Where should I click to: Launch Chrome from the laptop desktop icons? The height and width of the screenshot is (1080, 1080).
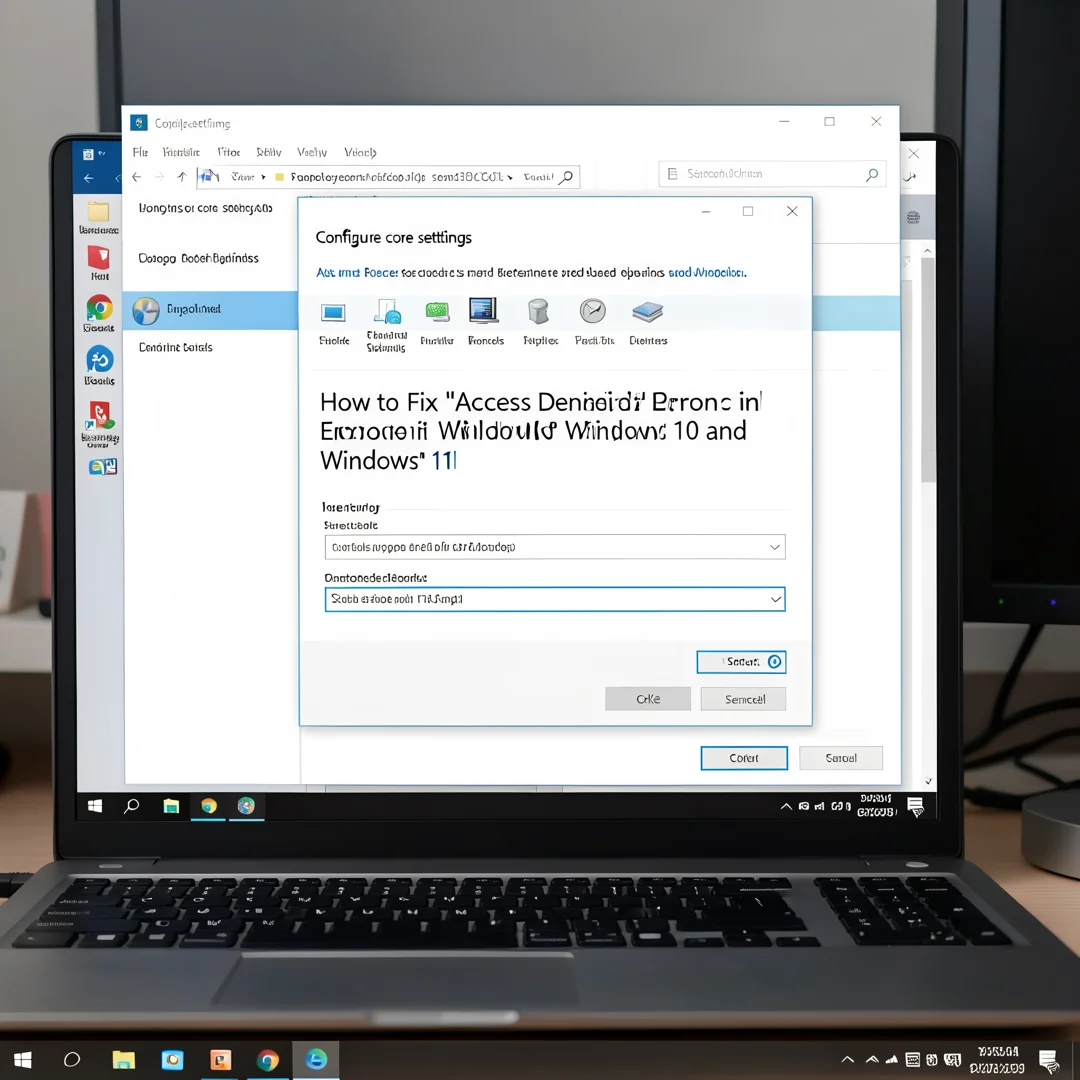click(x=99, y=307)
